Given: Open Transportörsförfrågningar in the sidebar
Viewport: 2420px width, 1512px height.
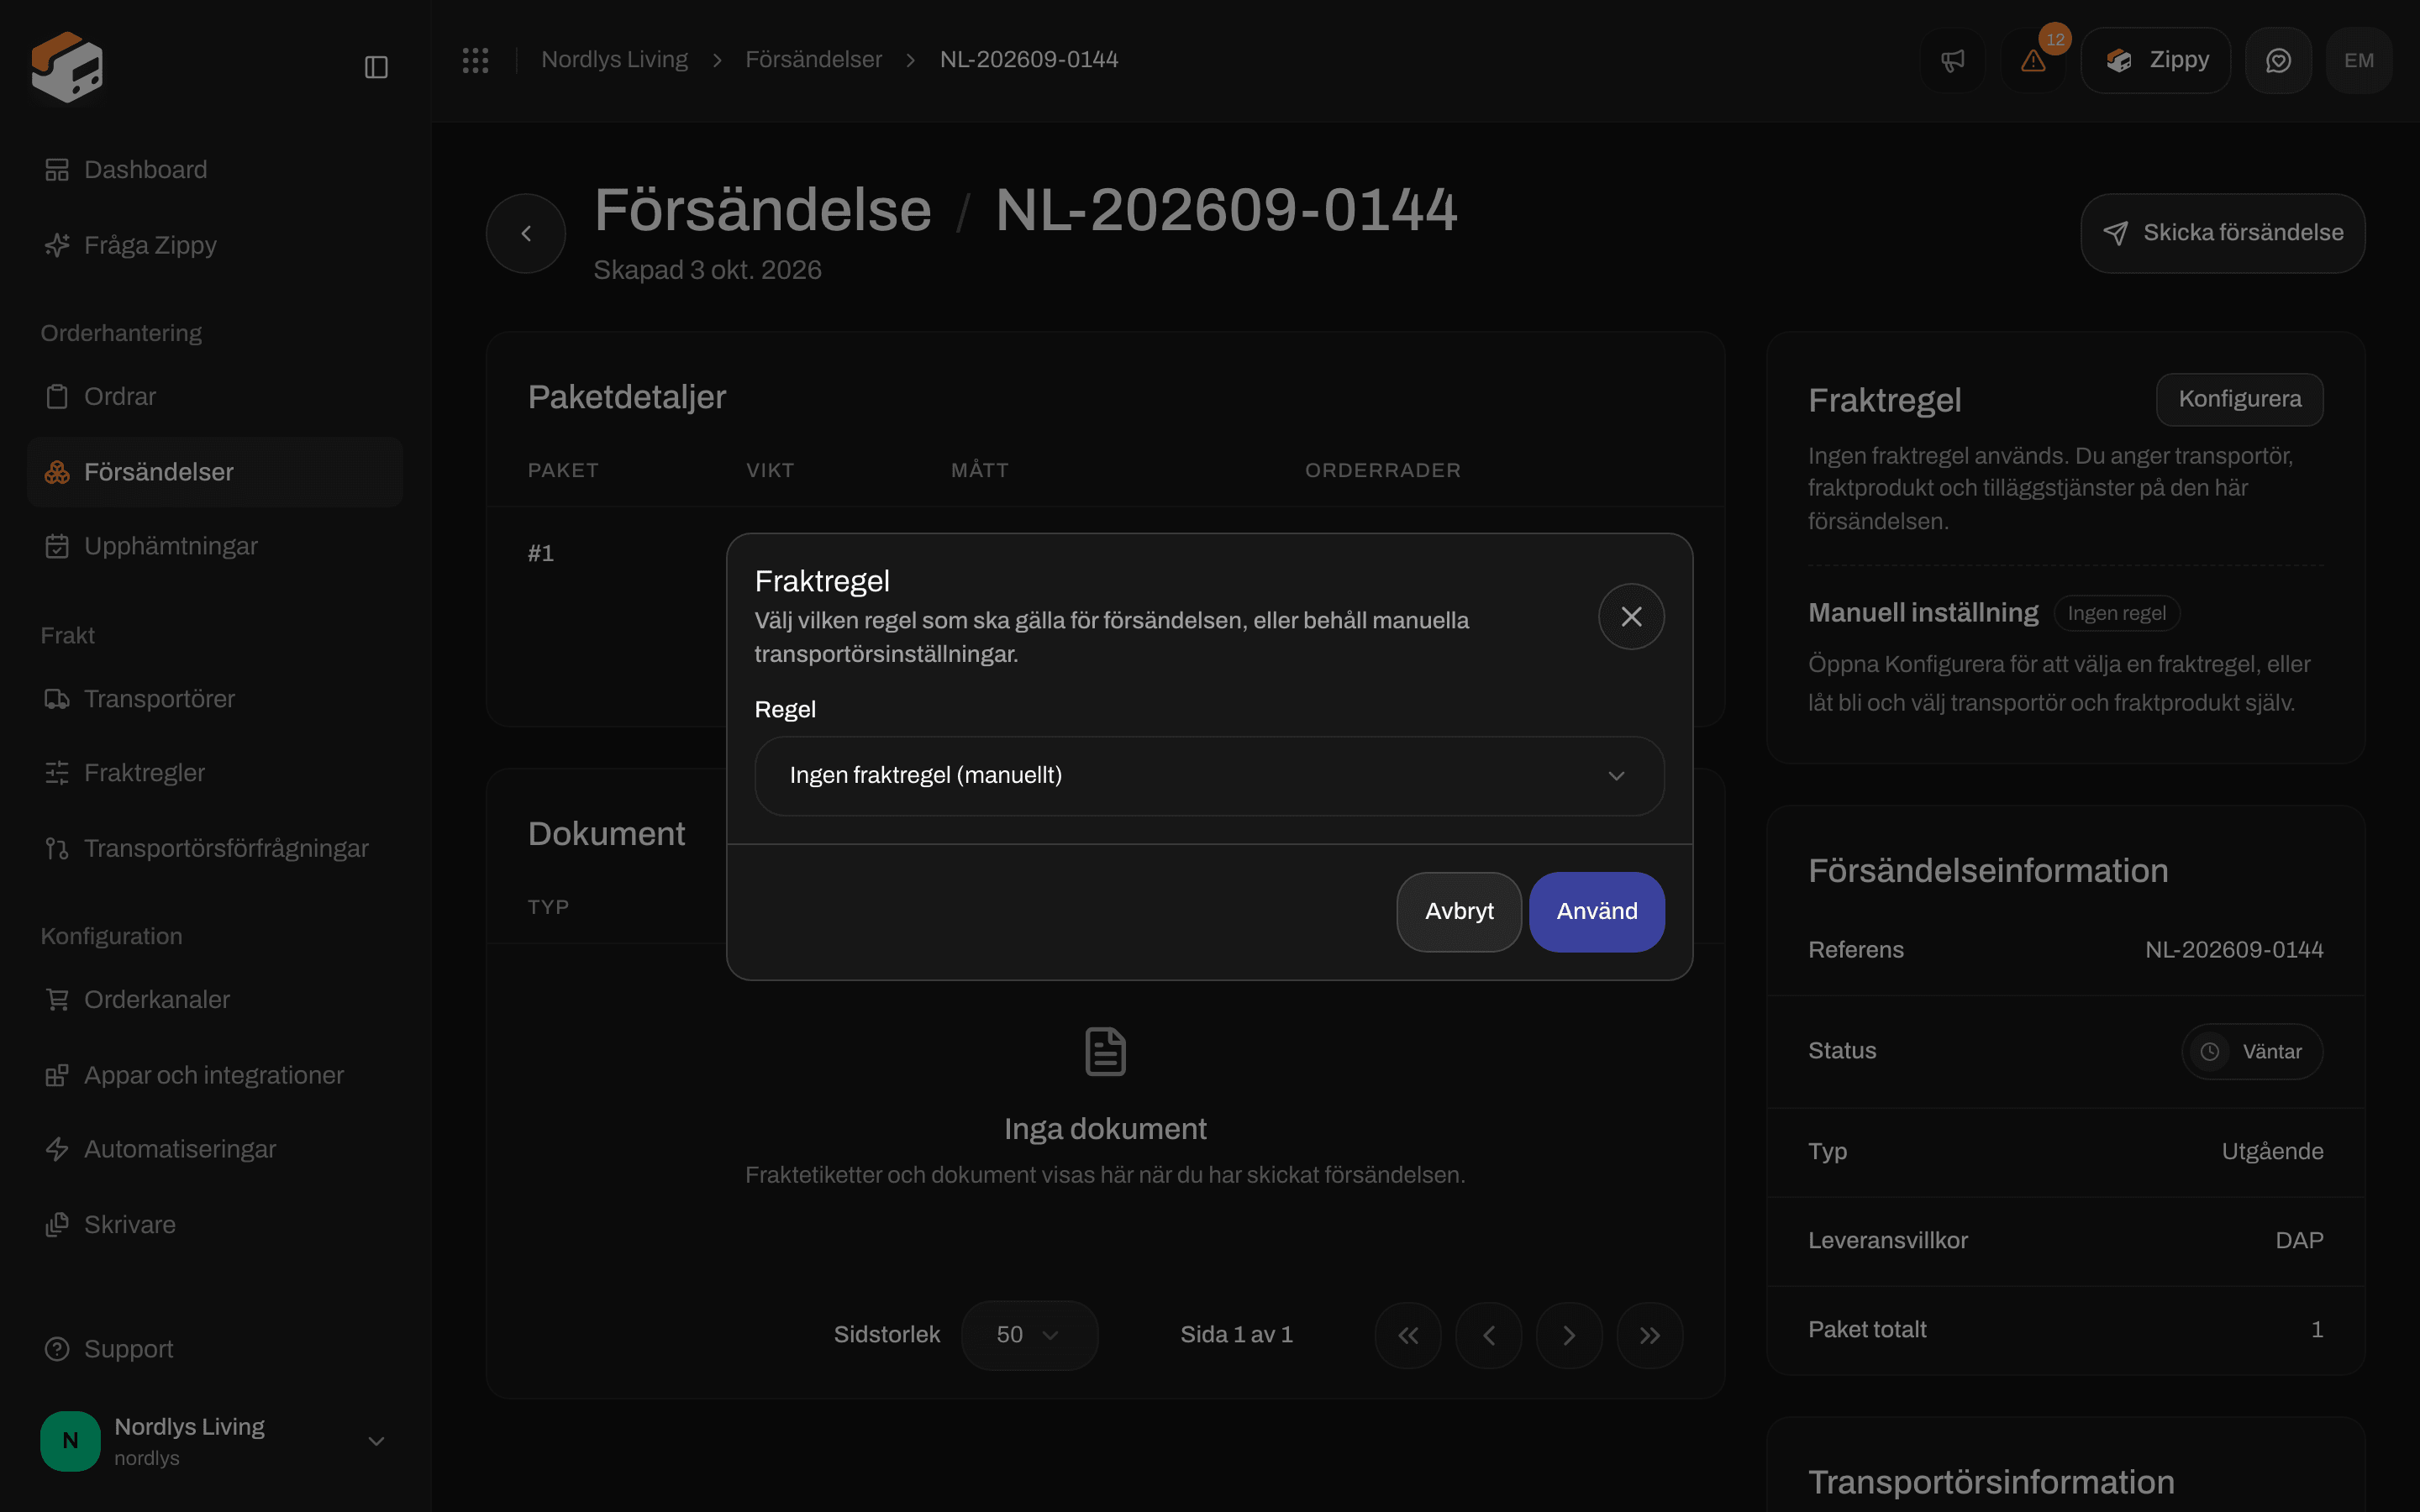Looking at the screenshot, I should pyautogui.click(x=214, y=848).
